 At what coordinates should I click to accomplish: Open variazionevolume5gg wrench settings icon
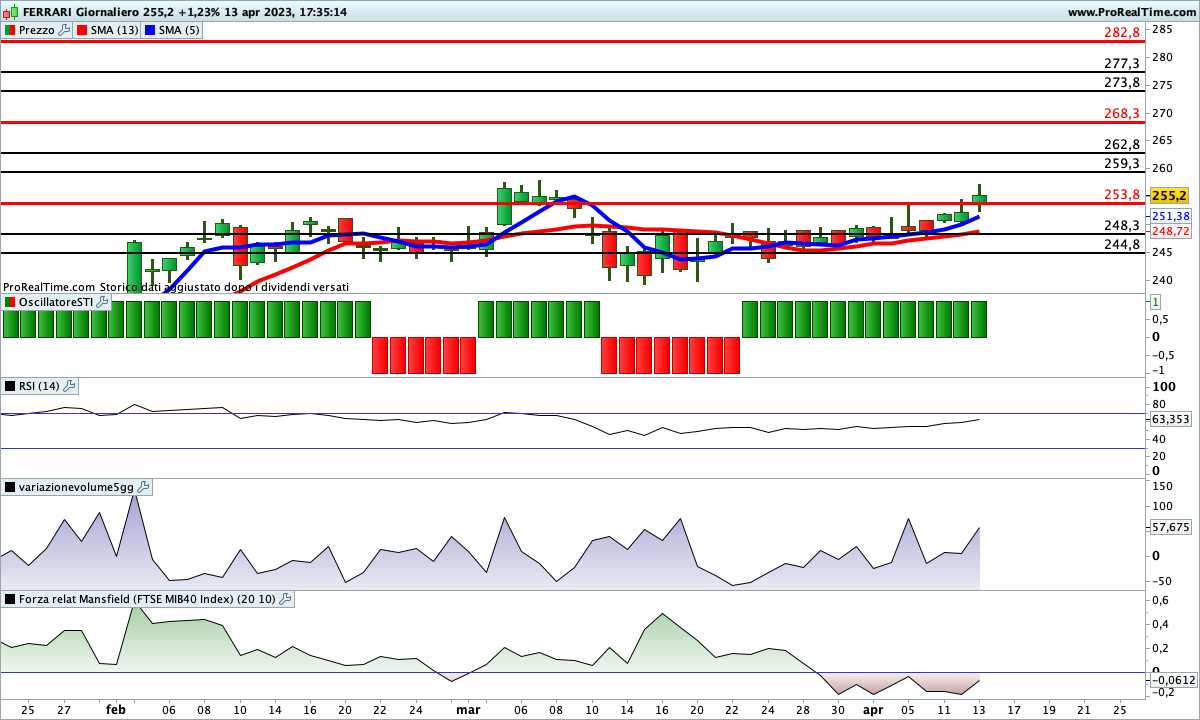tap(143, 487)
